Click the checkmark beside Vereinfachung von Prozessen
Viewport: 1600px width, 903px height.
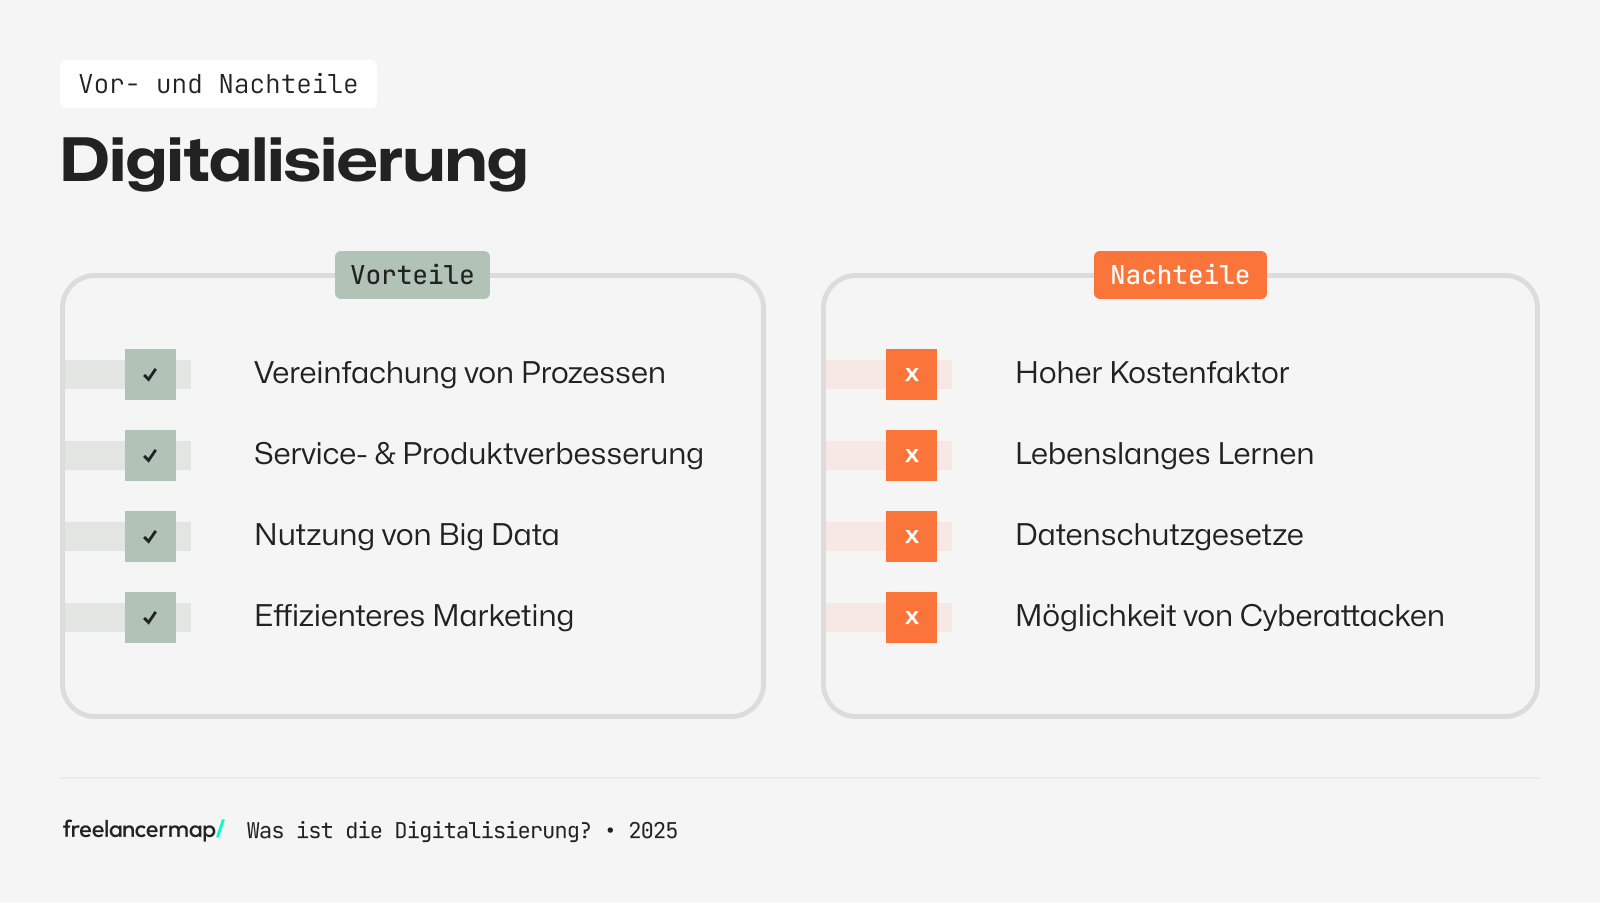coord(150,374)
